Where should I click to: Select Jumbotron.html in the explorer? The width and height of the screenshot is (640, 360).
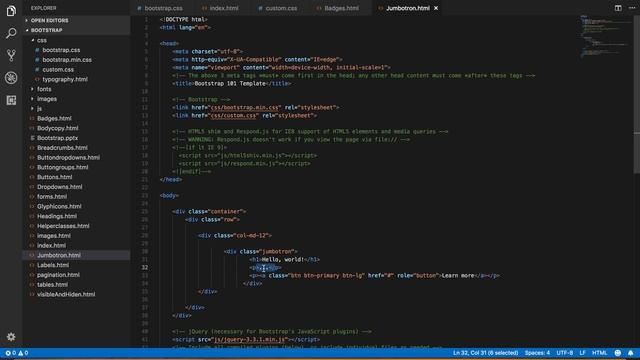click(x=59, y=256)
